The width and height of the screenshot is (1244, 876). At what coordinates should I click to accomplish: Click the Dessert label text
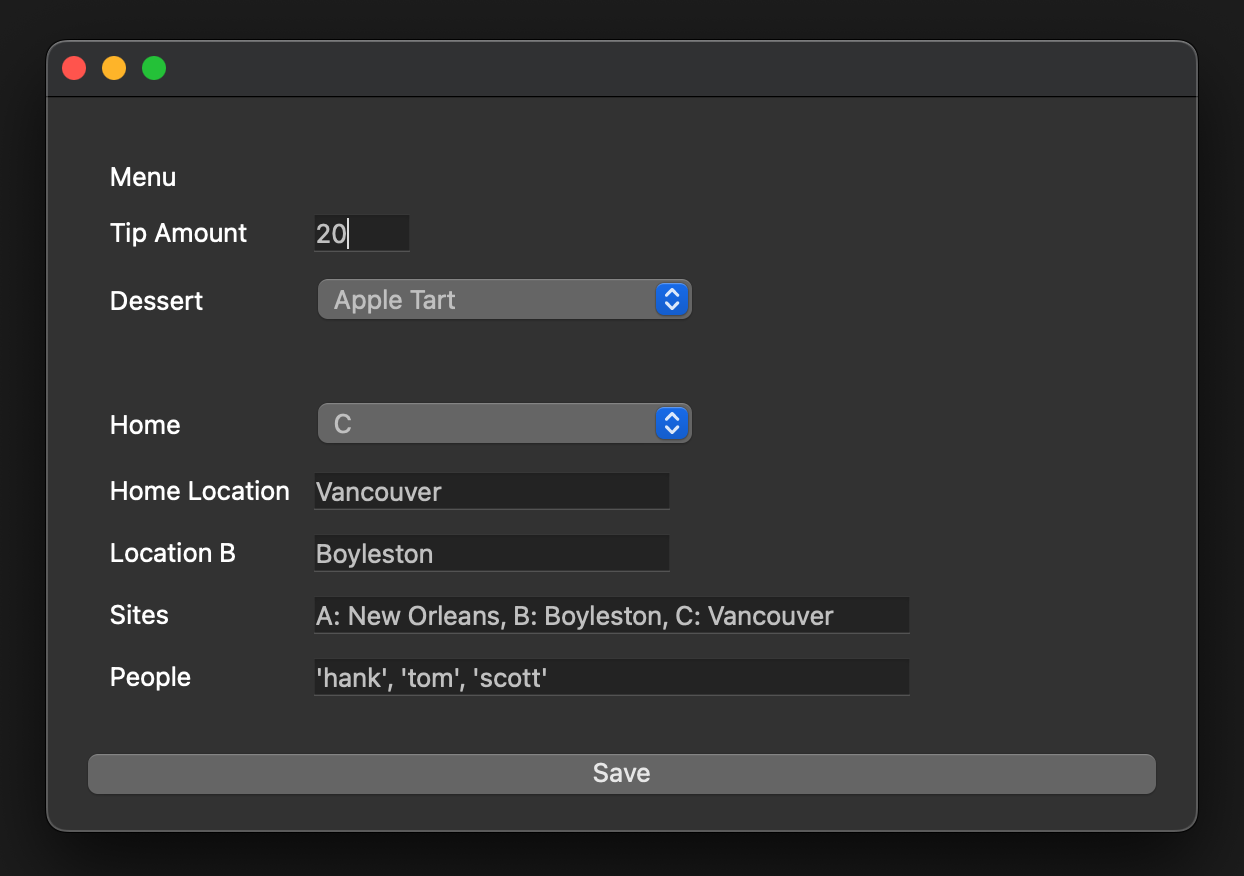click(x=156, y=301)
